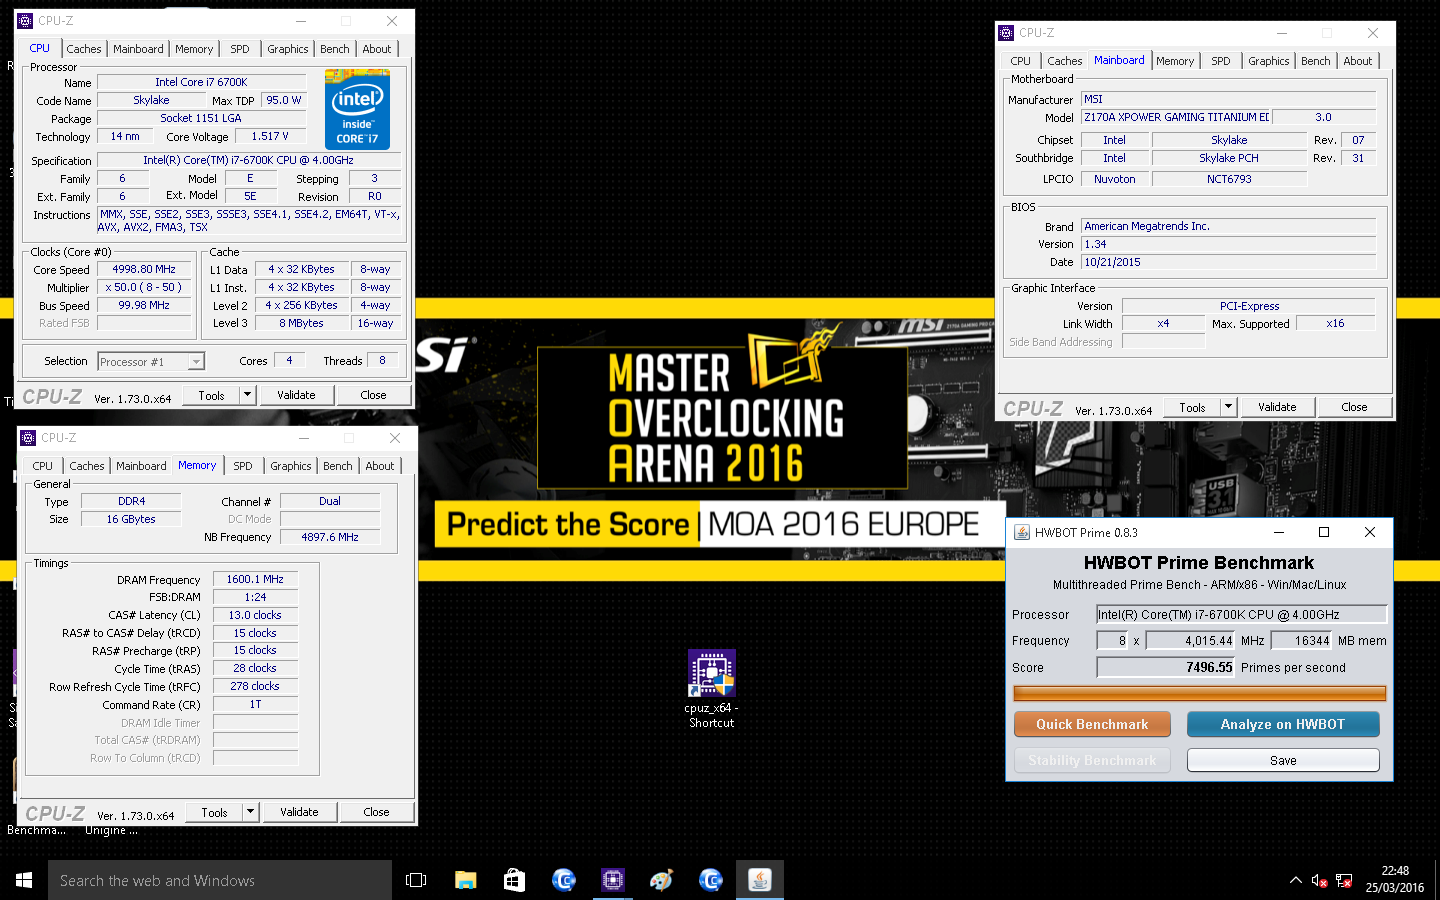The width and height of the screenshot is (1440, 900).
Task: Open the Bench tab in the Memory window
Action: click(338, 466)
